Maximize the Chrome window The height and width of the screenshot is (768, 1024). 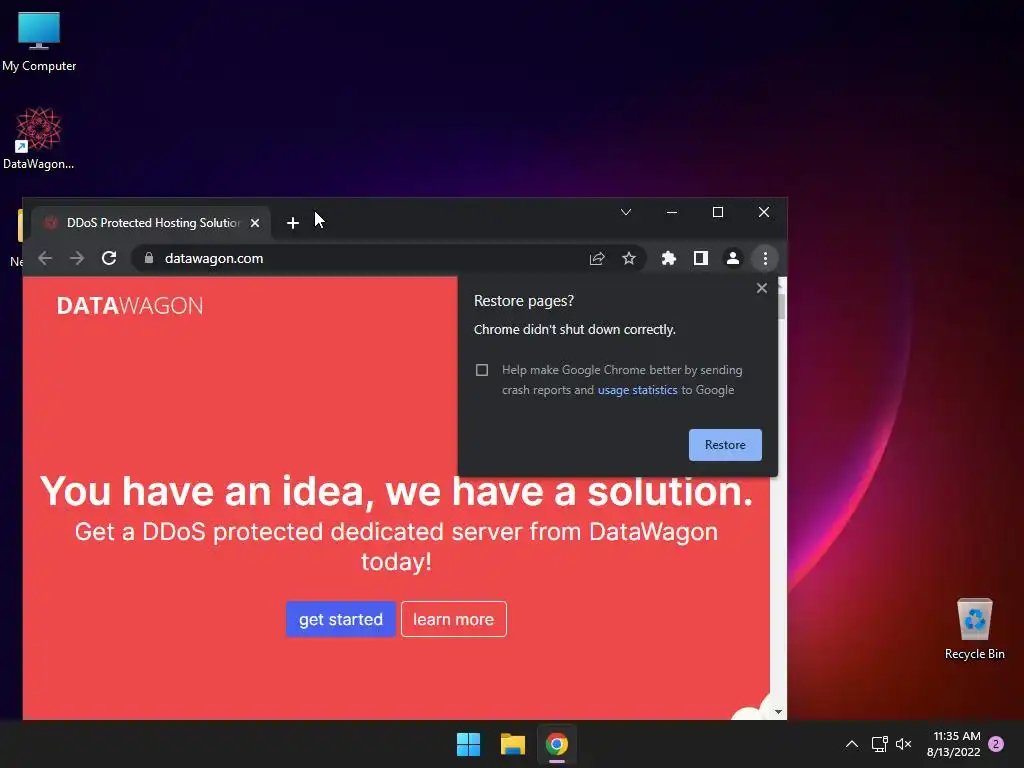pyautogui.click(x=718, y=212)
